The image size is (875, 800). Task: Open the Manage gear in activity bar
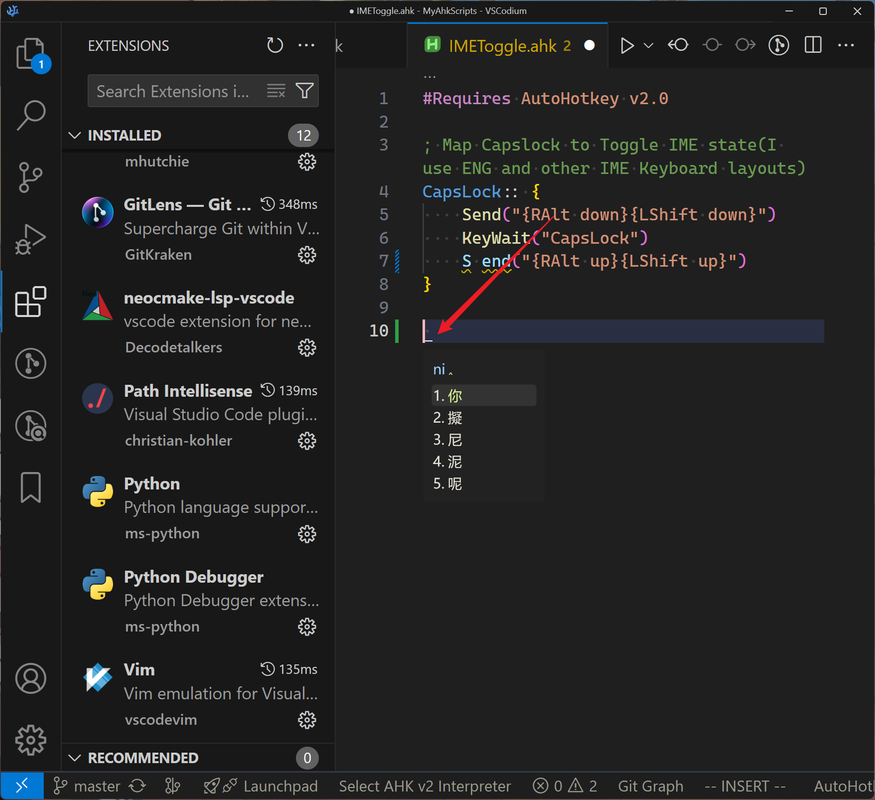(x=31, y=740)
